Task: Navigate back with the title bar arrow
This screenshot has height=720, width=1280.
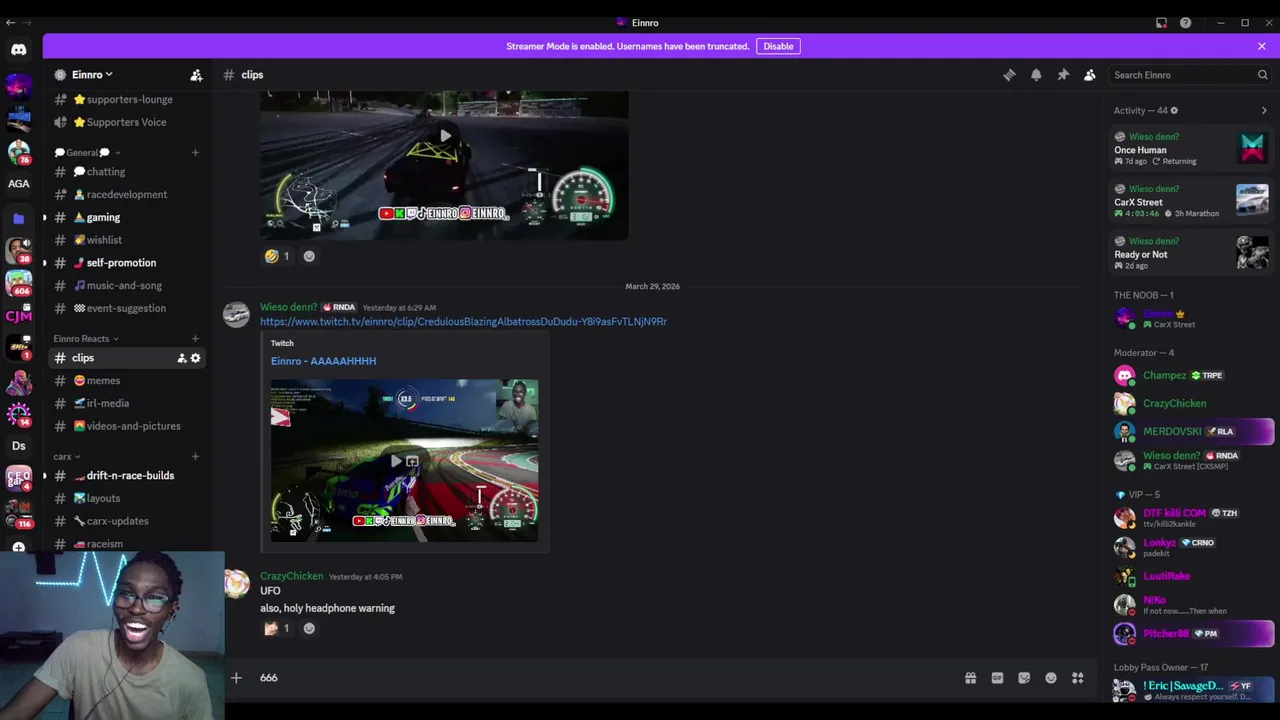Action: (11, 23)
